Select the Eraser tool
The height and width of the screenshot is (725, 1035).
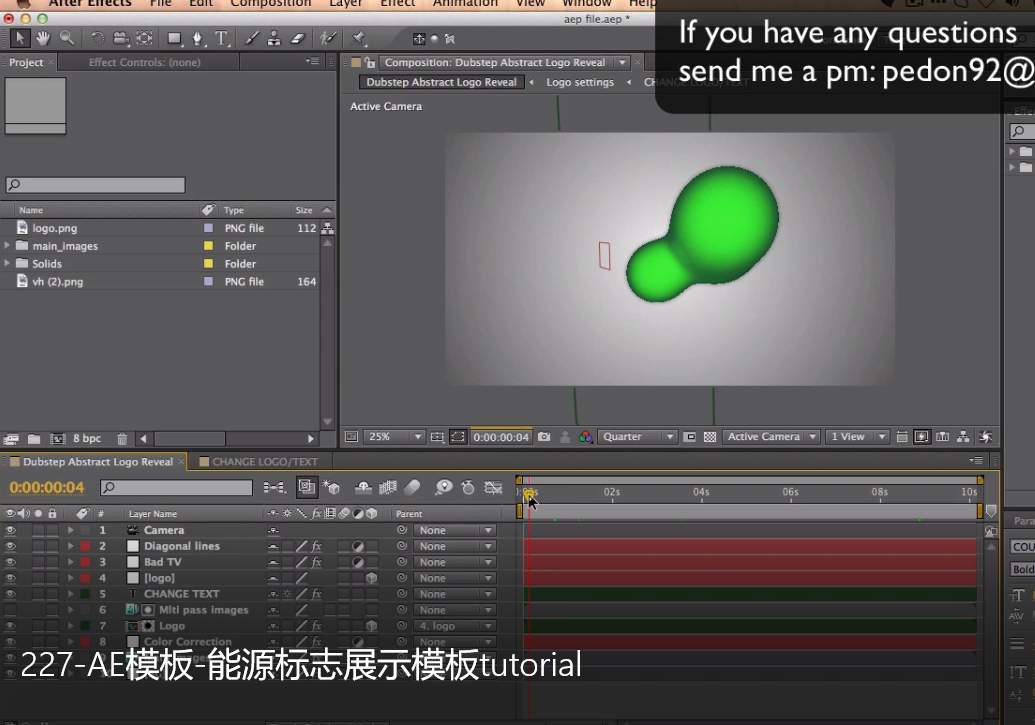(x=298, y=38)
